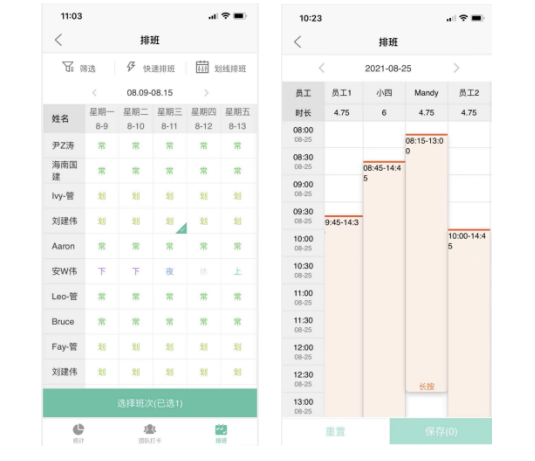This screenshot has height=461, width=535.
Task: Go to the day after 2021-08-25
Action: pos(456,68)
